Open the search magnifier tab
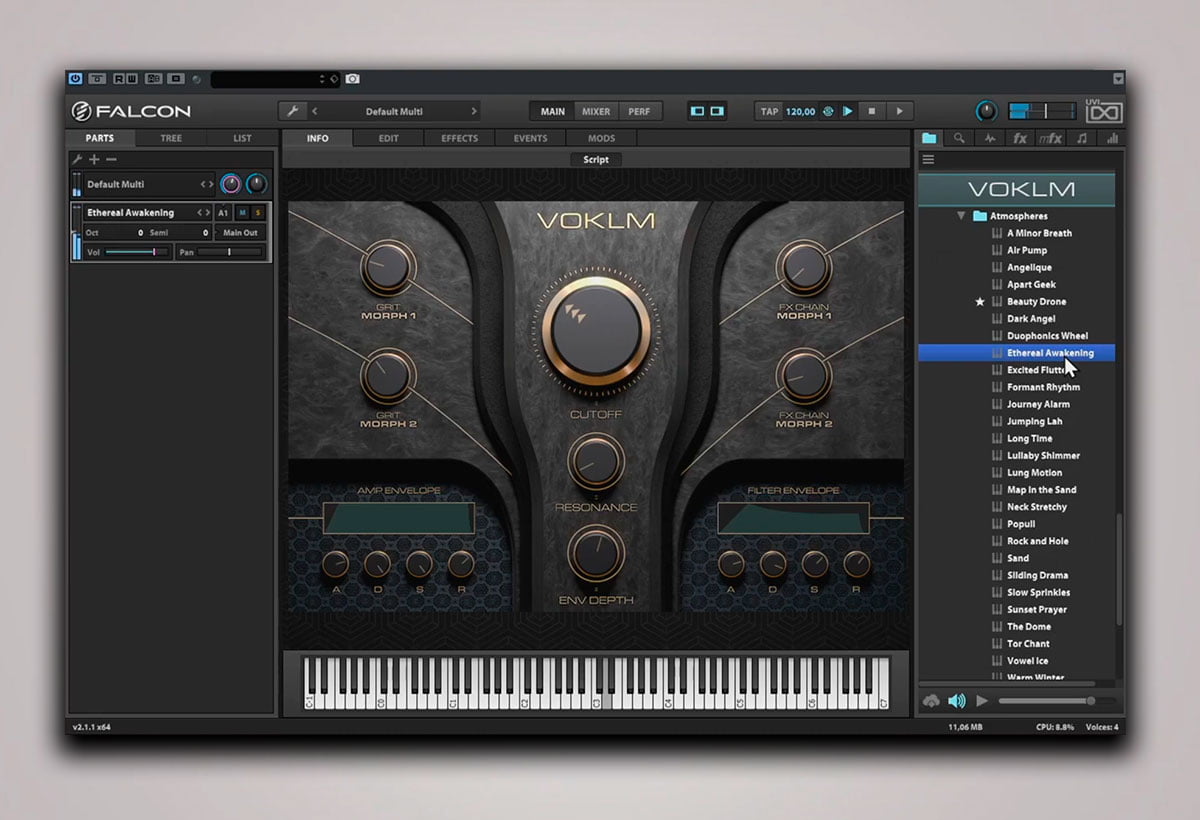 (x=959, y=138)
